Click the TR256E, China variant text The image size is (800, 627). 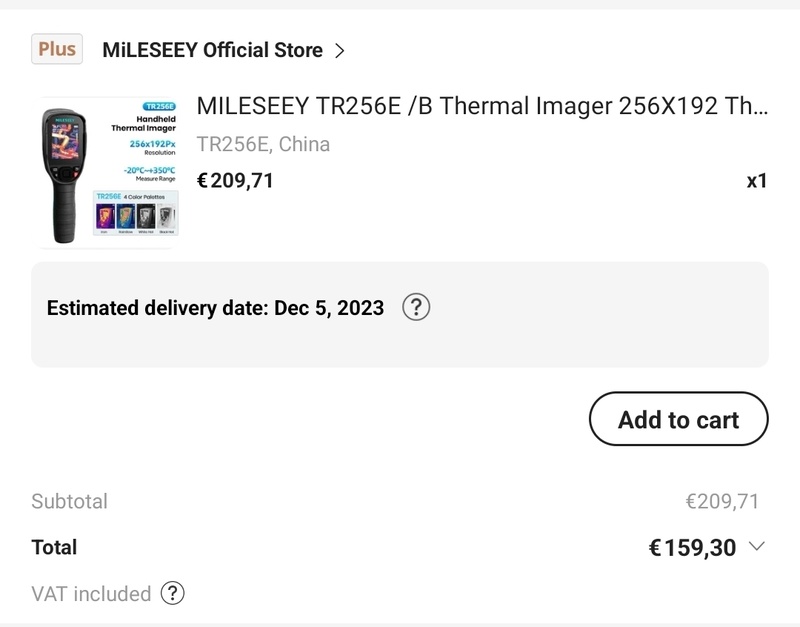[x=263, y=144]
